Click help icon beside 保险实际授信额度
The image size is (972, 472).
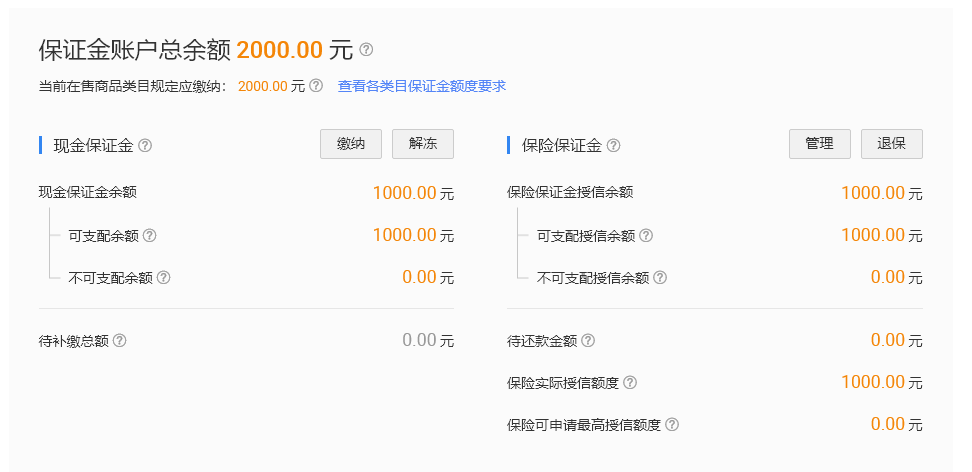coord(630,382)
